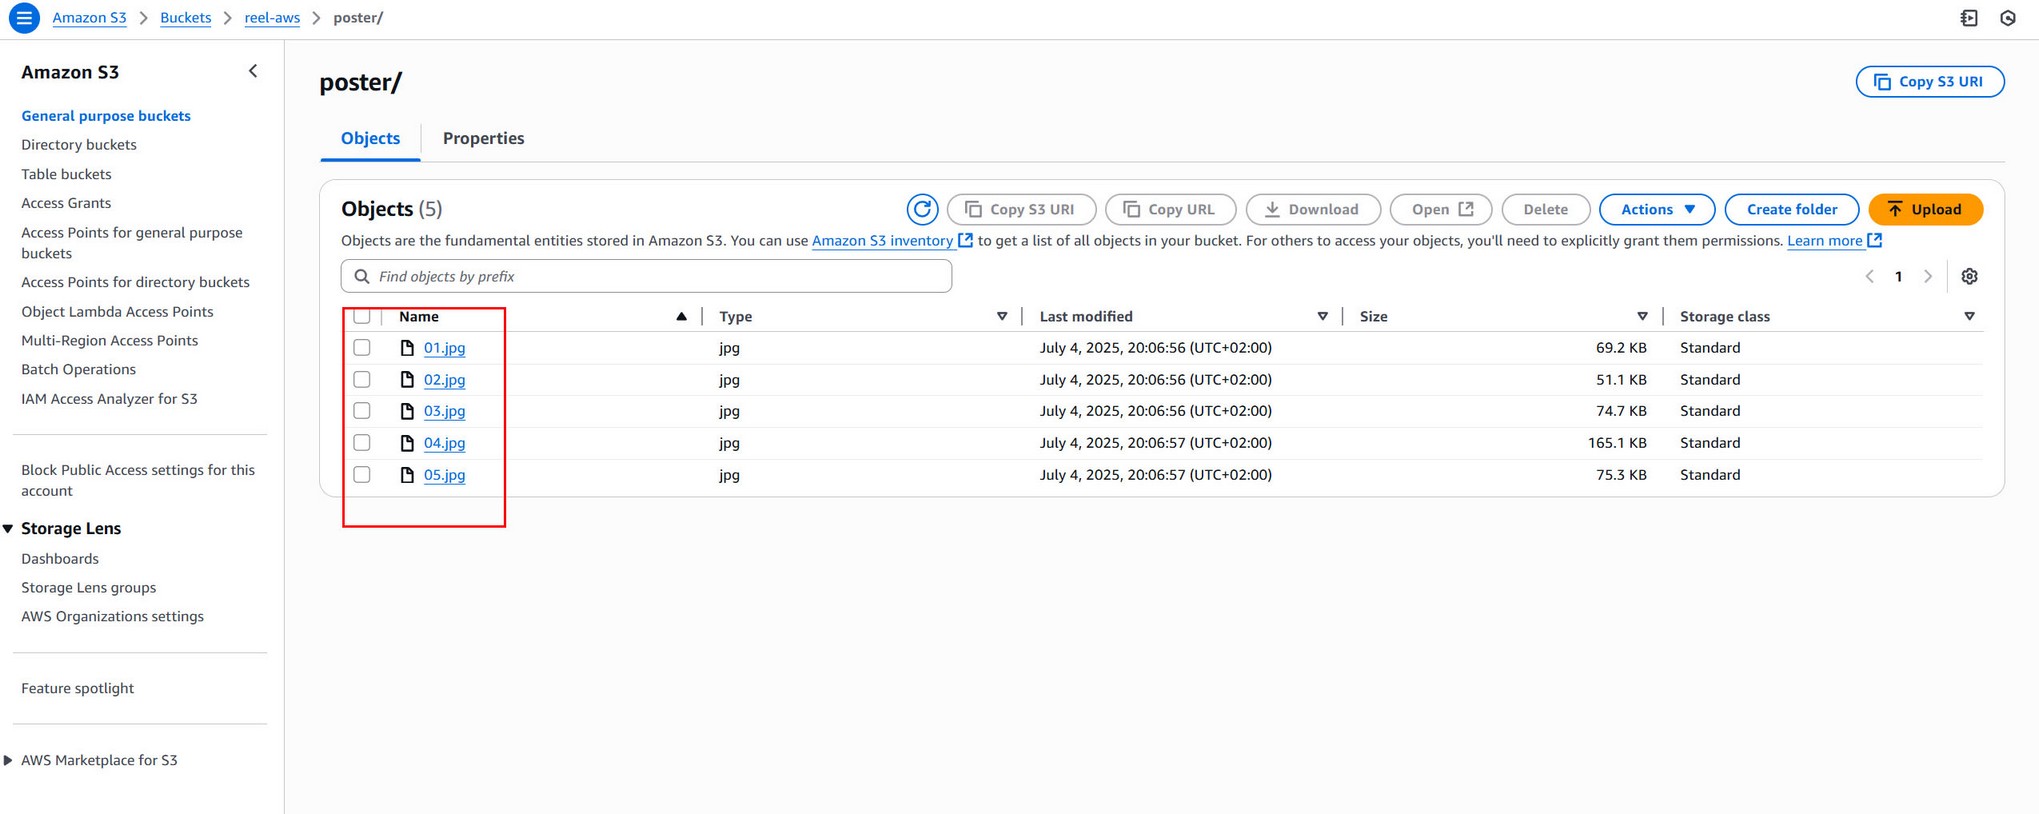
Task: Click the orange Upload button
Action: coord(1925,209)
